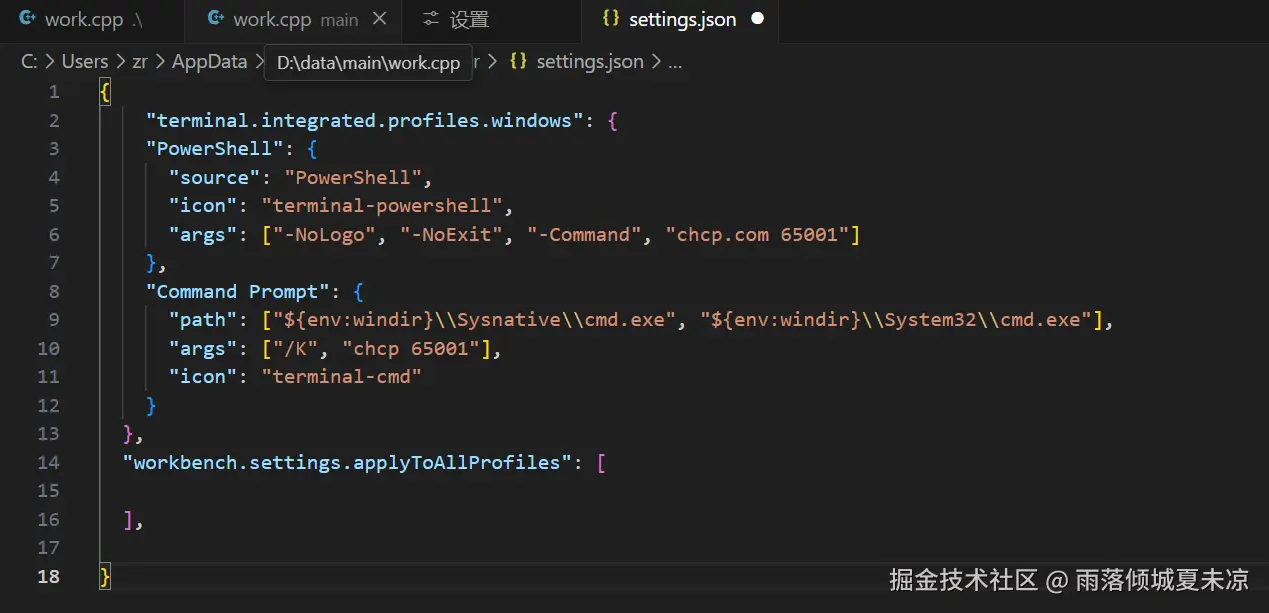Click the JSON braces icon on the settings.json tab
Image resolution: width=1269 pixels, height=613 pixels.
pos(611,19)
